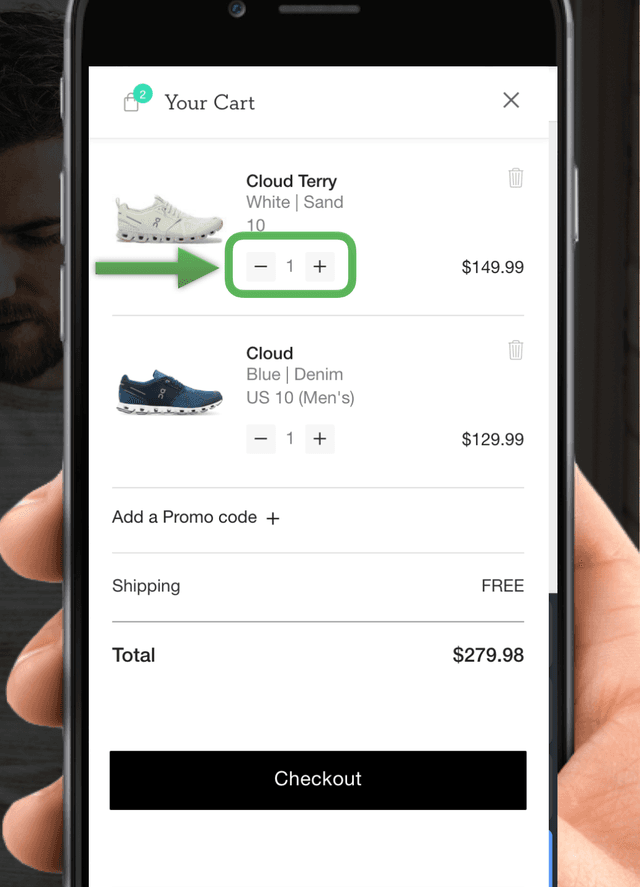Click the plus icon beside Promo code
The width and height of the screenshot is (640, 887).
coord(273,518)
